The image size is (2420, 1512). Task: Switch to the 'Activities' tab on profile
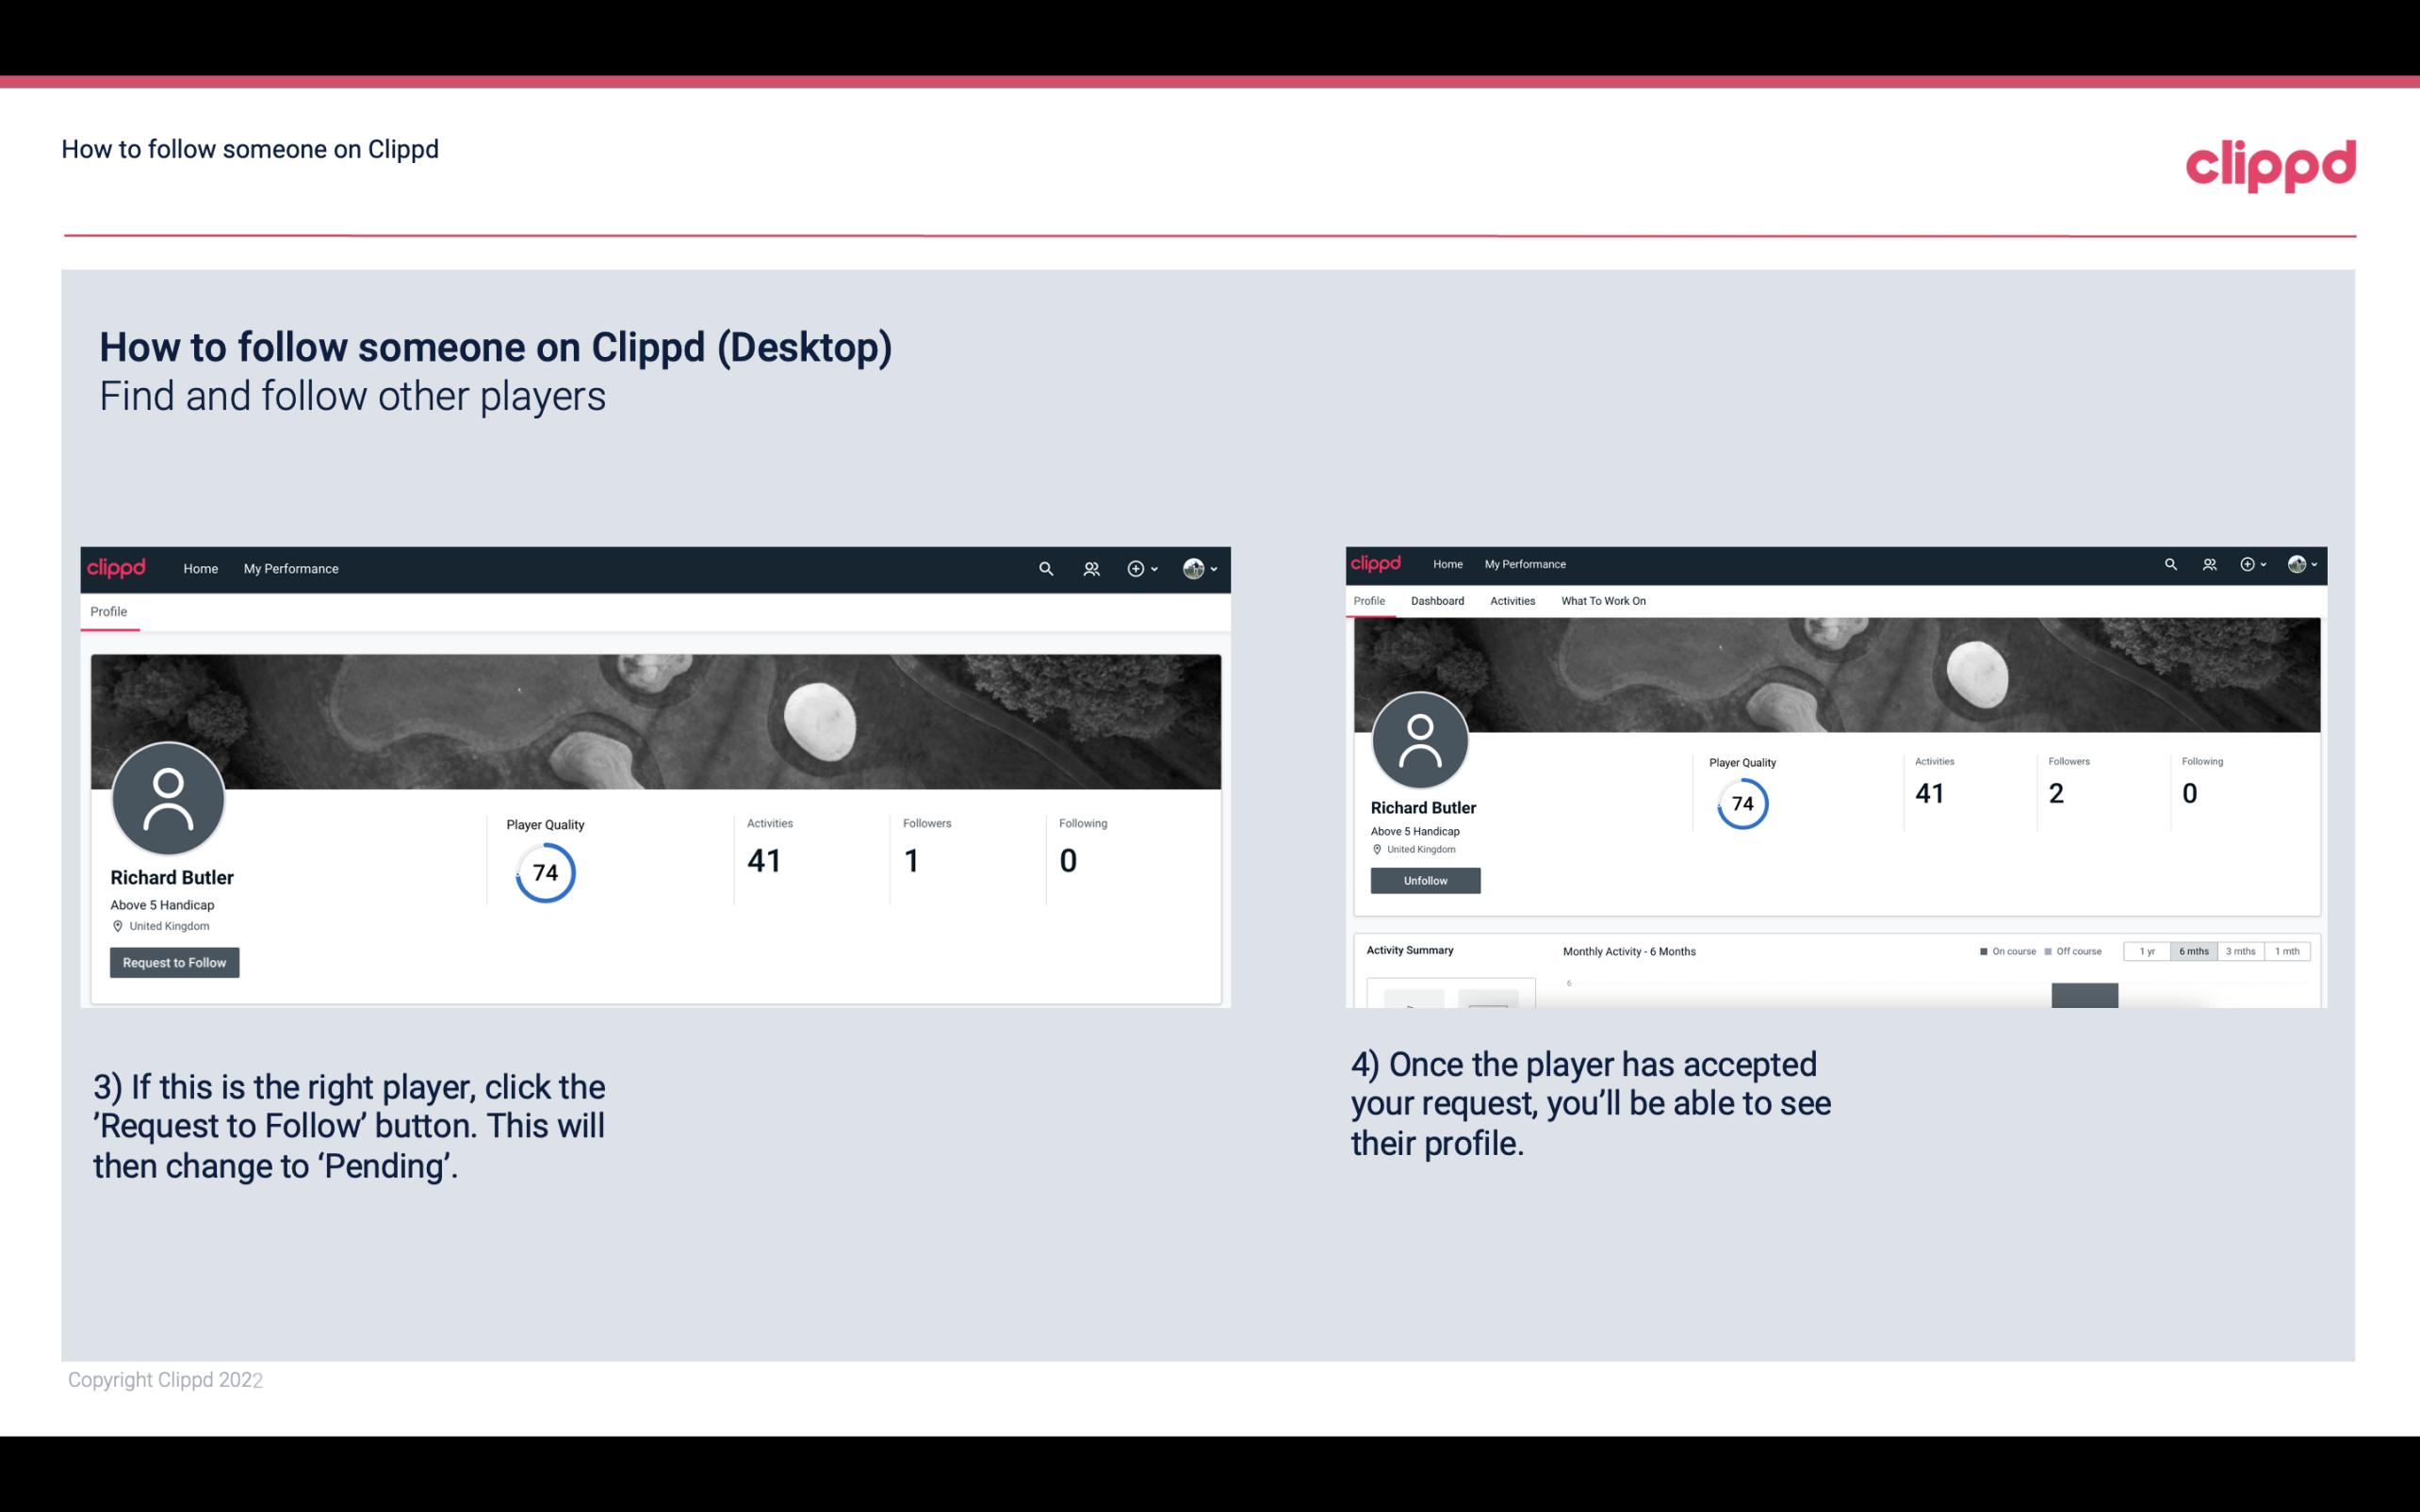tap(1509, 601)
